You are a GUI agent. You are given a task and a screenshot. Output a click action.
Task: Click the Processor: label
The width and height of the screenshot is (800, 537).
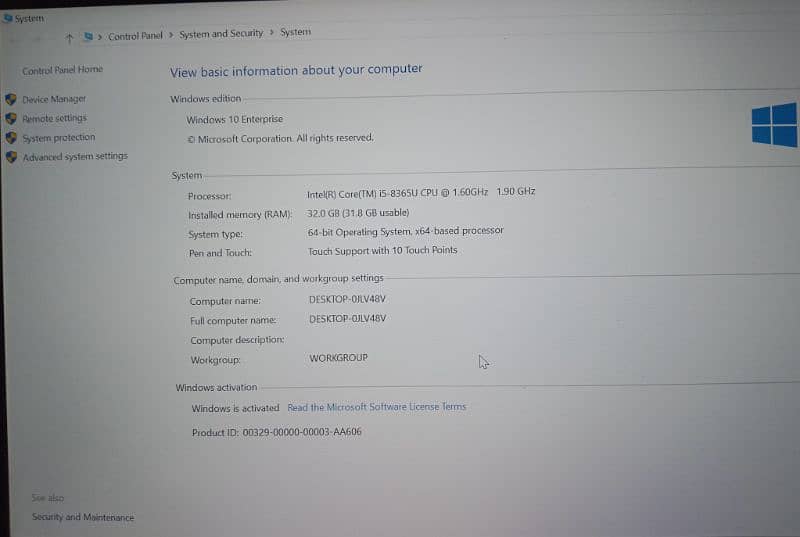tap(209, 196)
